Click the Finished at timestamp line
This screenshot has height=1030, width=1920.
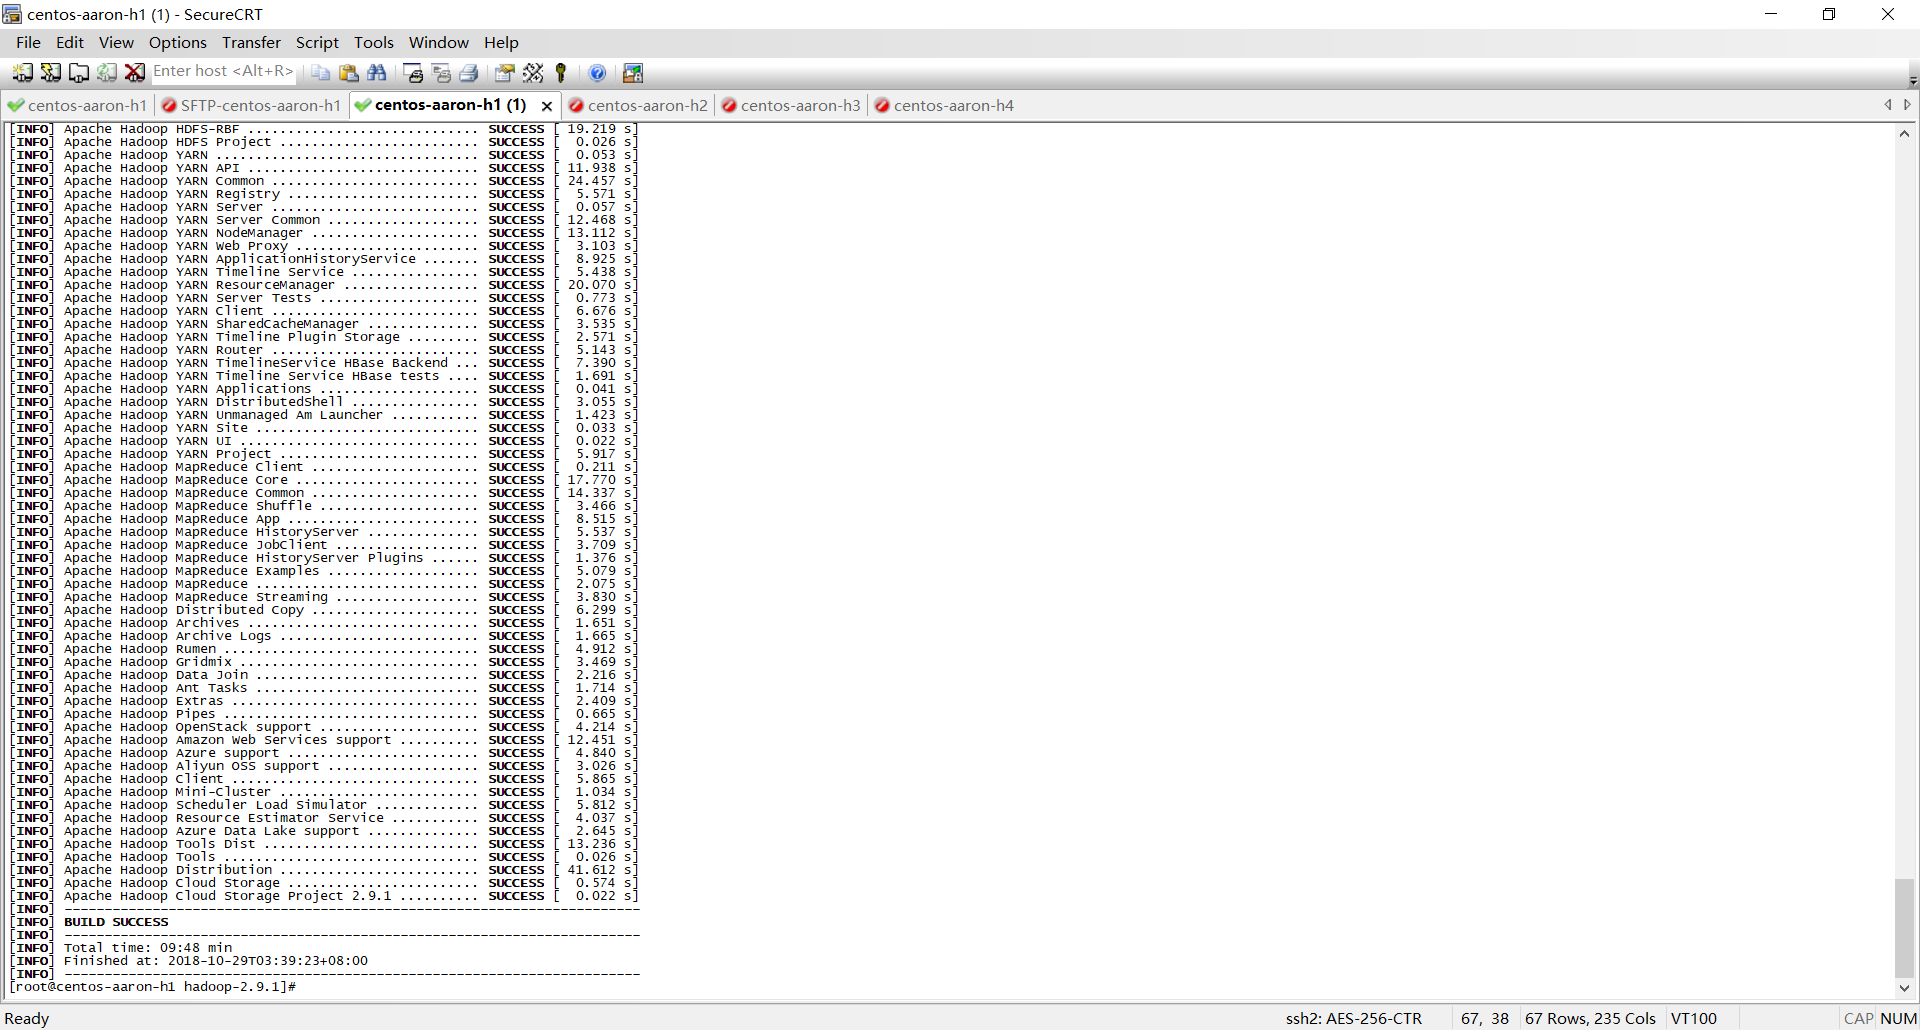pyautogui.click(x=216, y=961)
